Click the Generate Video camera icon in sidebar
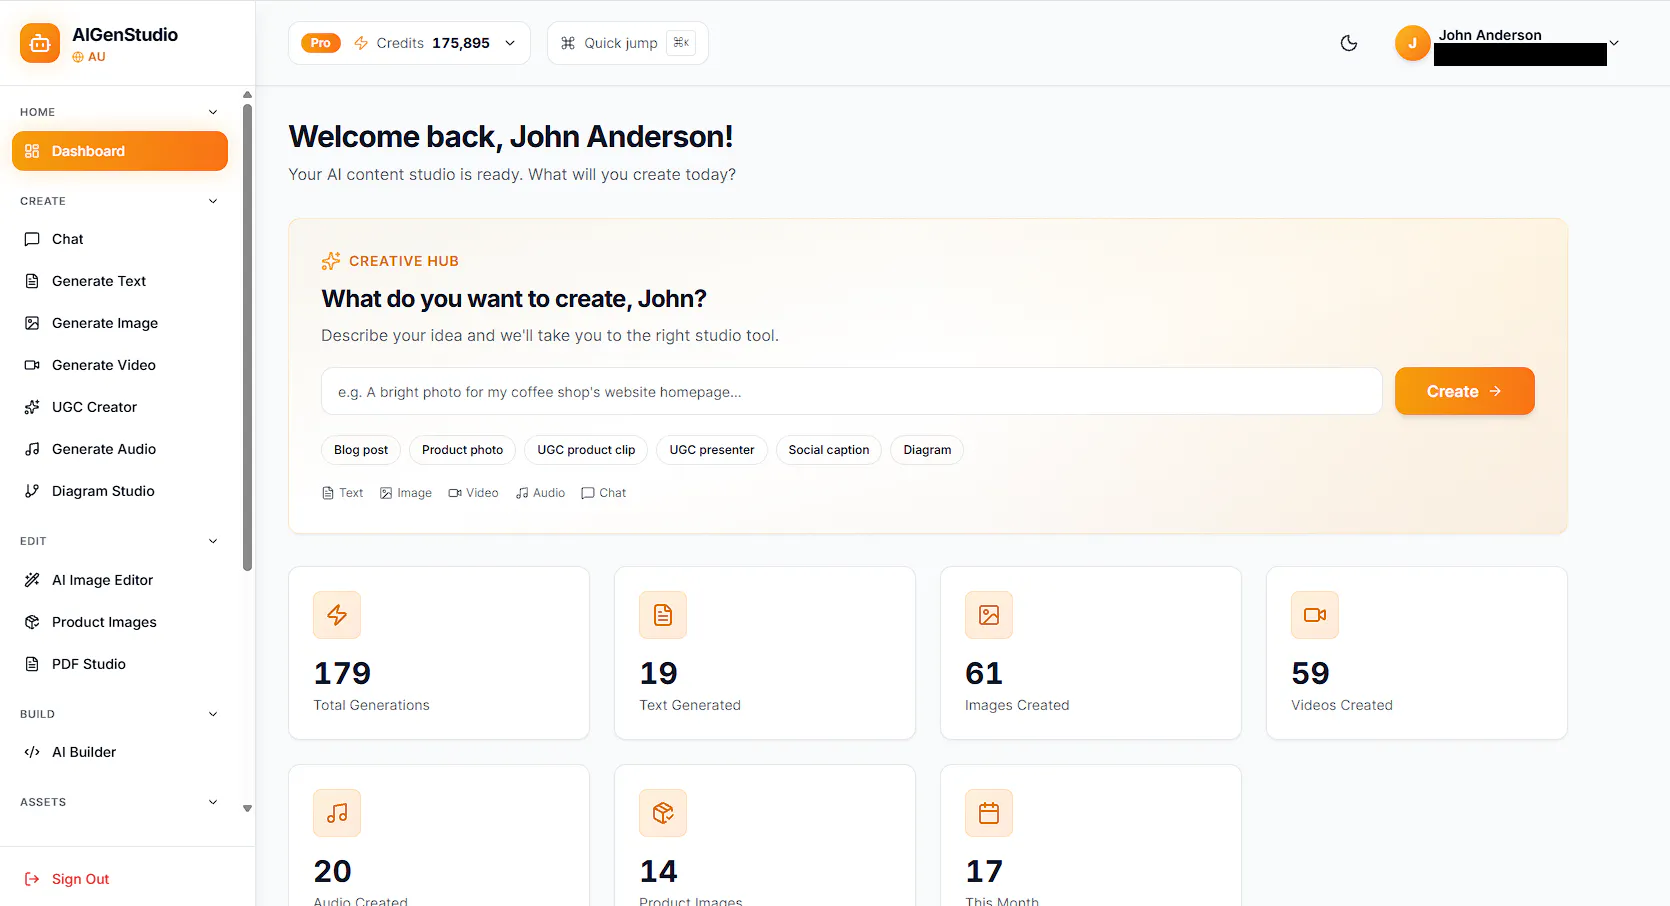This screenshot has height=906, width=1670. tap(32, 365)
